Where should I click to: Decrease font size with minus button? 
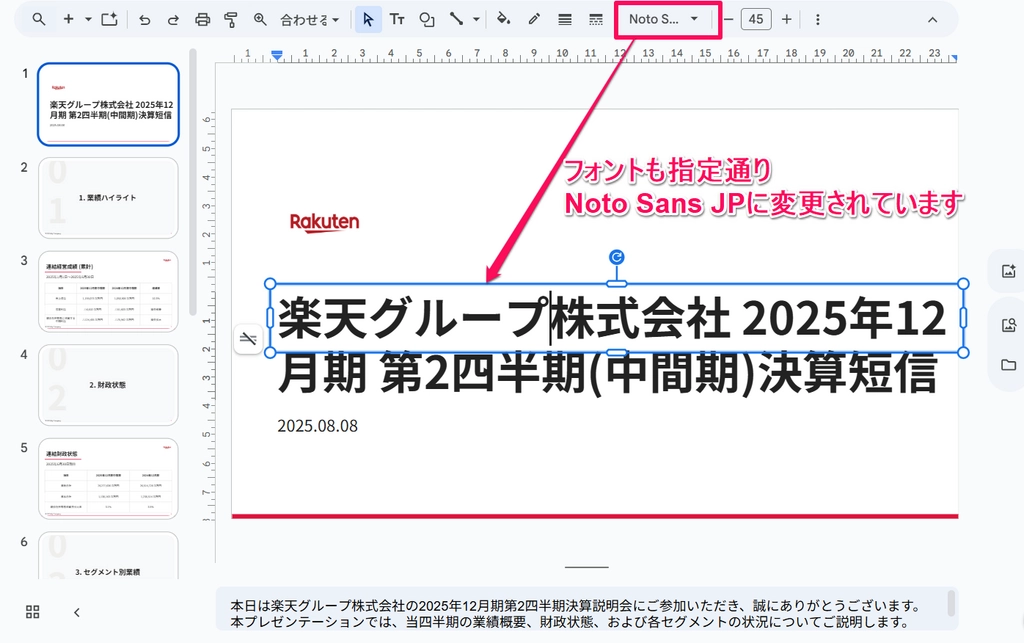point(729,20)
